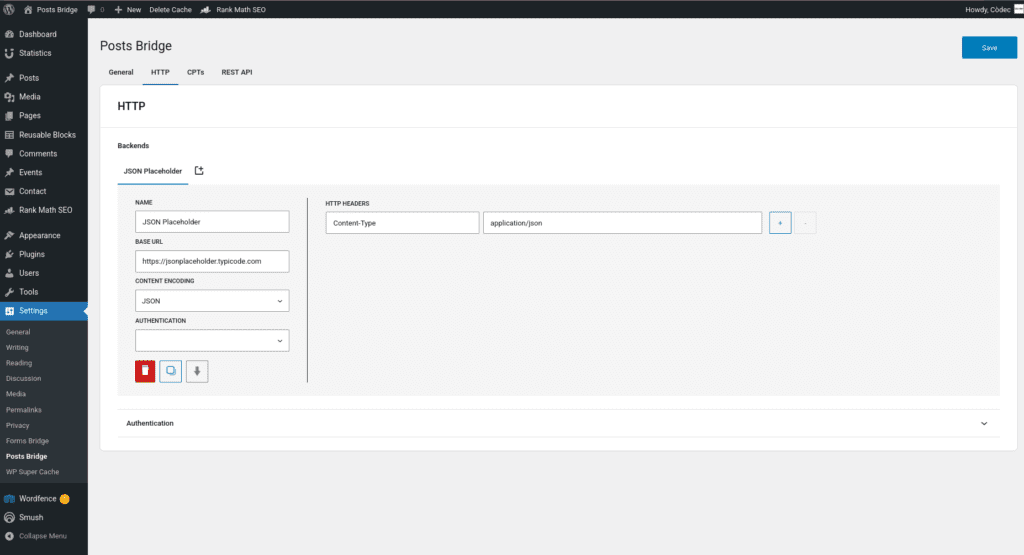Image resolution: width=1024 pixels, height=555 pixels.
Task: Open Permalinks settings submenu item
Action: [x=24, y=410]
